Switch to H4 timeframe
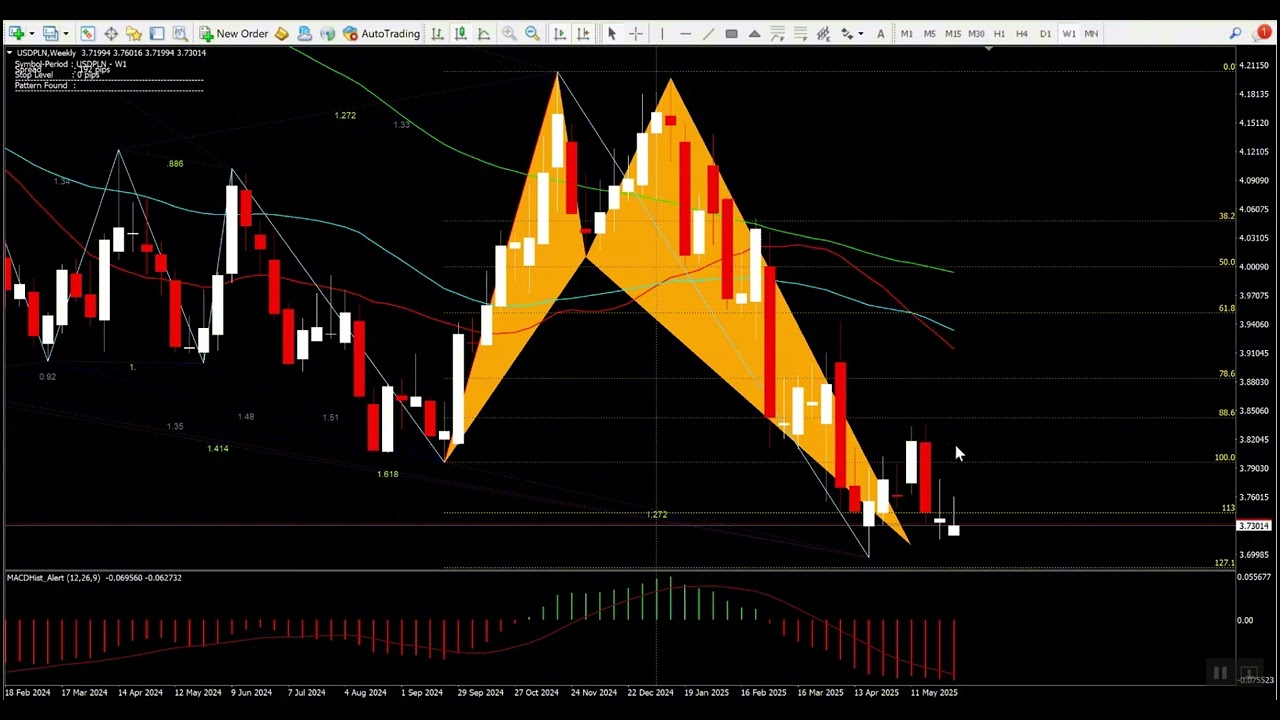This screenshot has height=720, width=1280. pyautogui.click(x=1022, y=34)
